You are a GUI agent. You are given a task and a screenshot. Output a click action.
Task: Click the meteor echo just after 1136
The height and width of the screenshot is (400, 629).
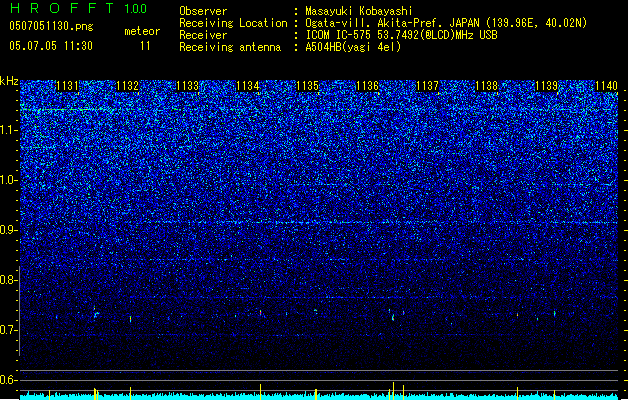(x=393, y=317)
